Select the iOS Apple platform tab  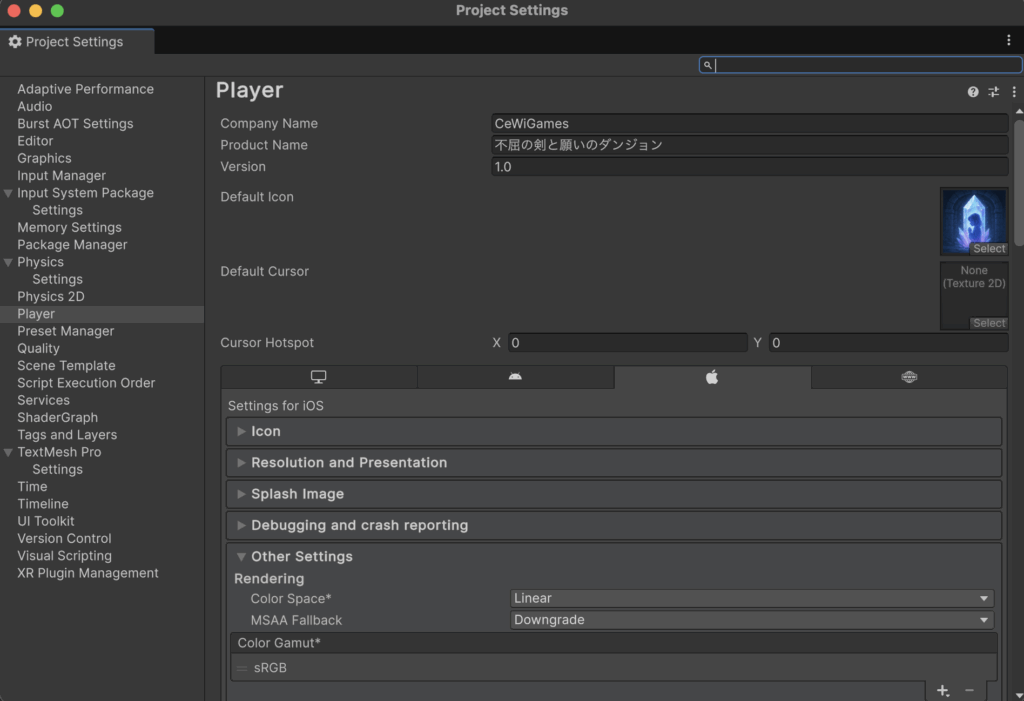pos(712,377)
